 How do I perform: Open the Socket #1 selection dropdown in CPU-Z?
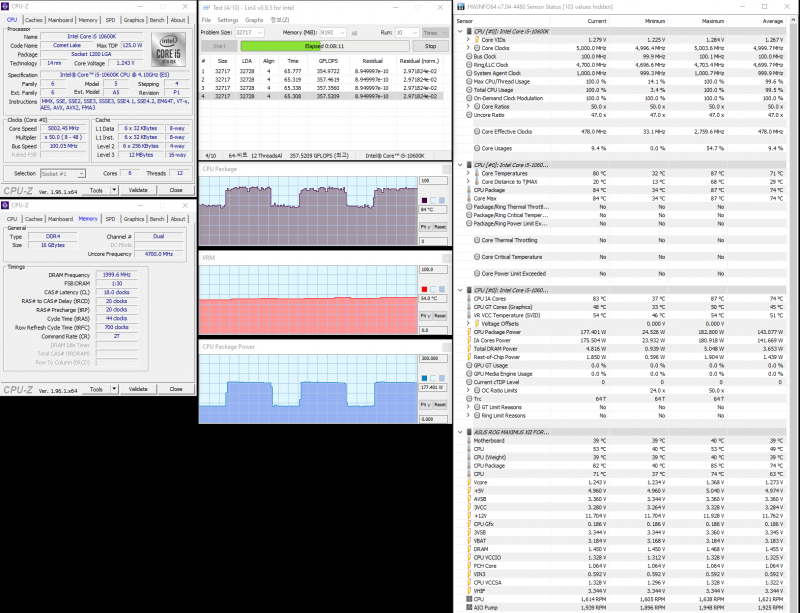(x=63, y=174)
